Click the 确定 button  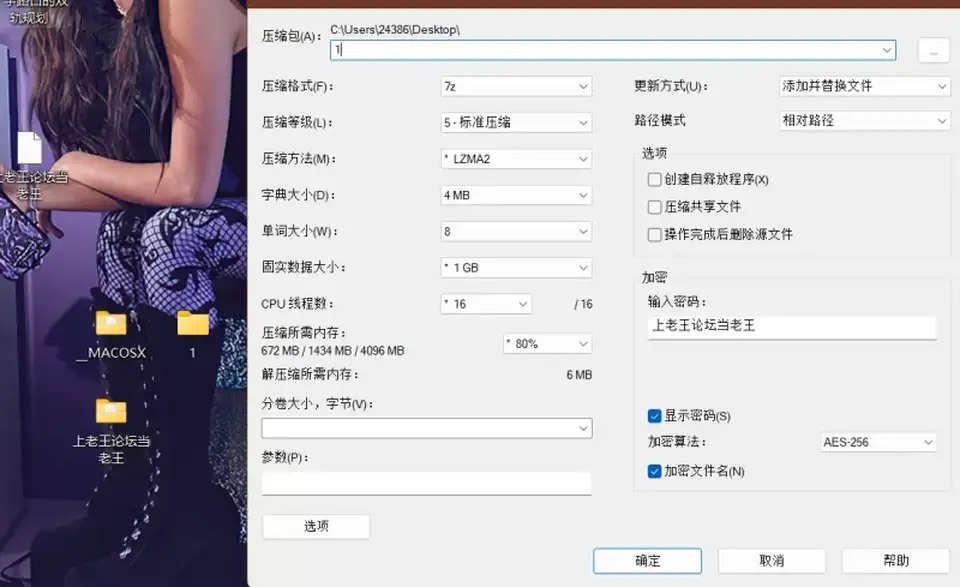coord(647,561)
